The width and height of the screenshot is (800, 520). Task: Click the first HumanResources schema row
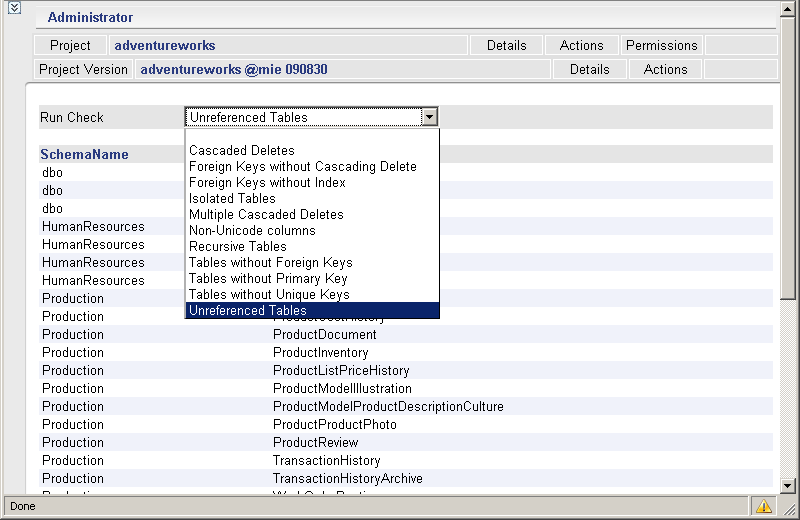93,227
